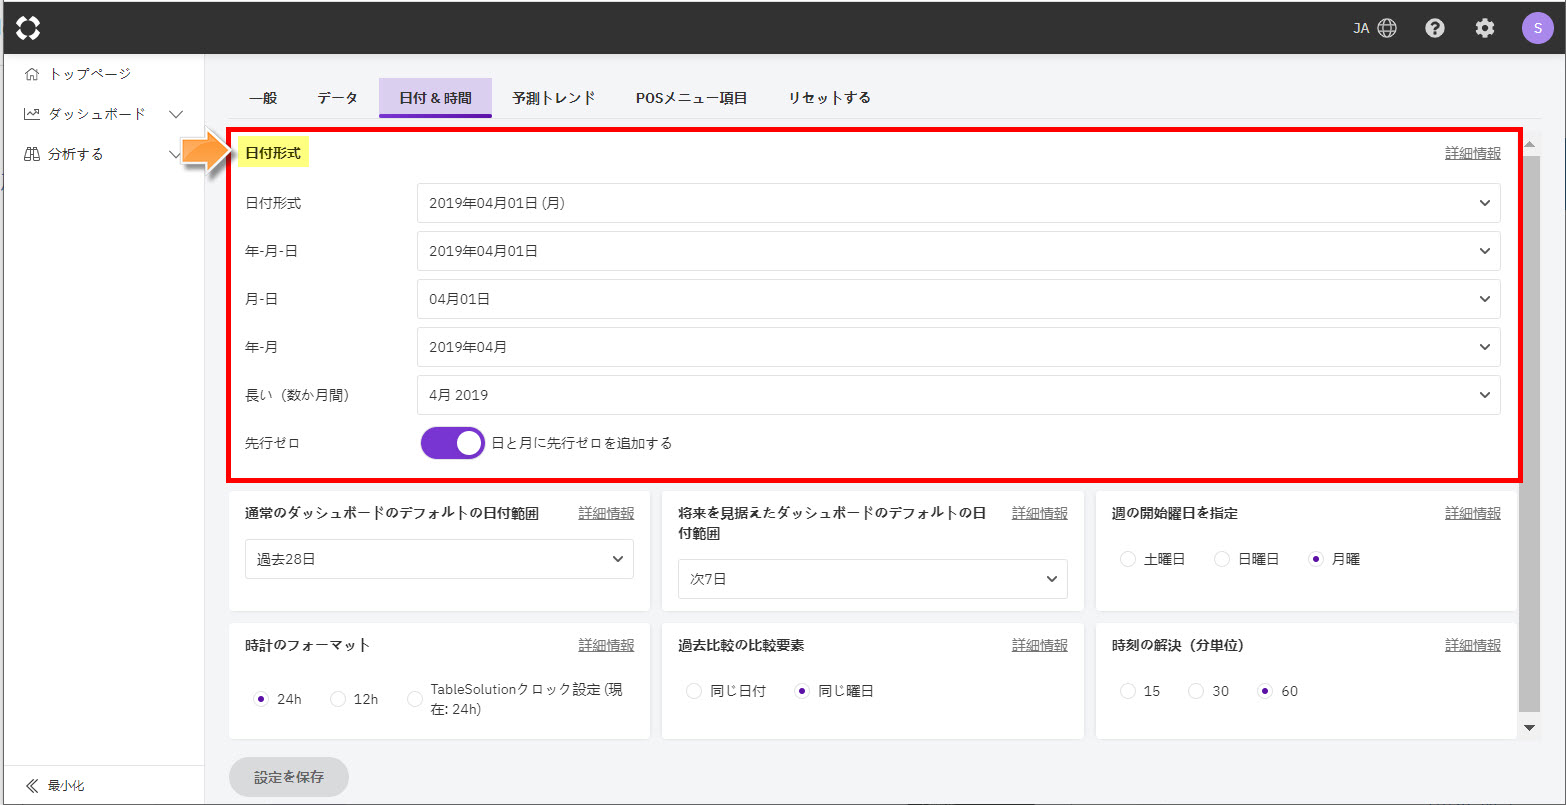Open 詳細情報 for 将来を見据えたダッシュボード range
The height and width of the screenshot is (805, 1566).
point(1040,513)
